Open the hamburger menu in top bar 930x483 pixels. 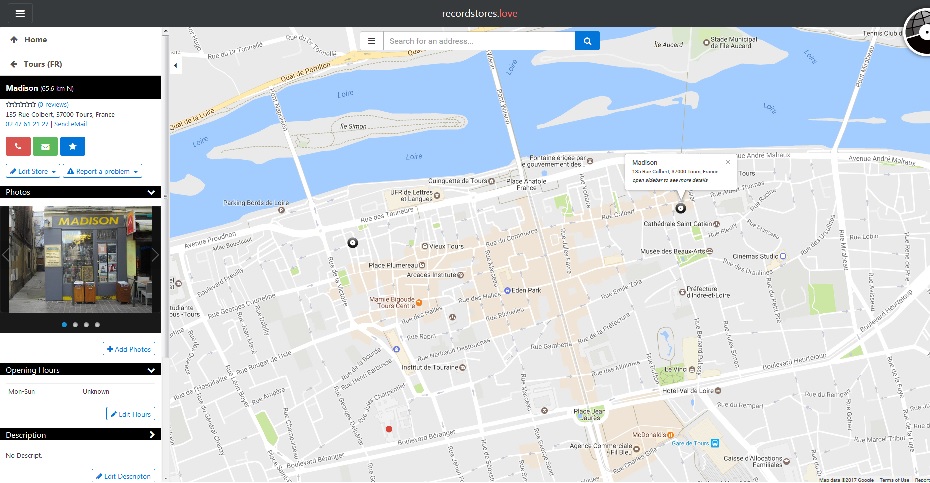pyautogui.click(x=20, y=13)
